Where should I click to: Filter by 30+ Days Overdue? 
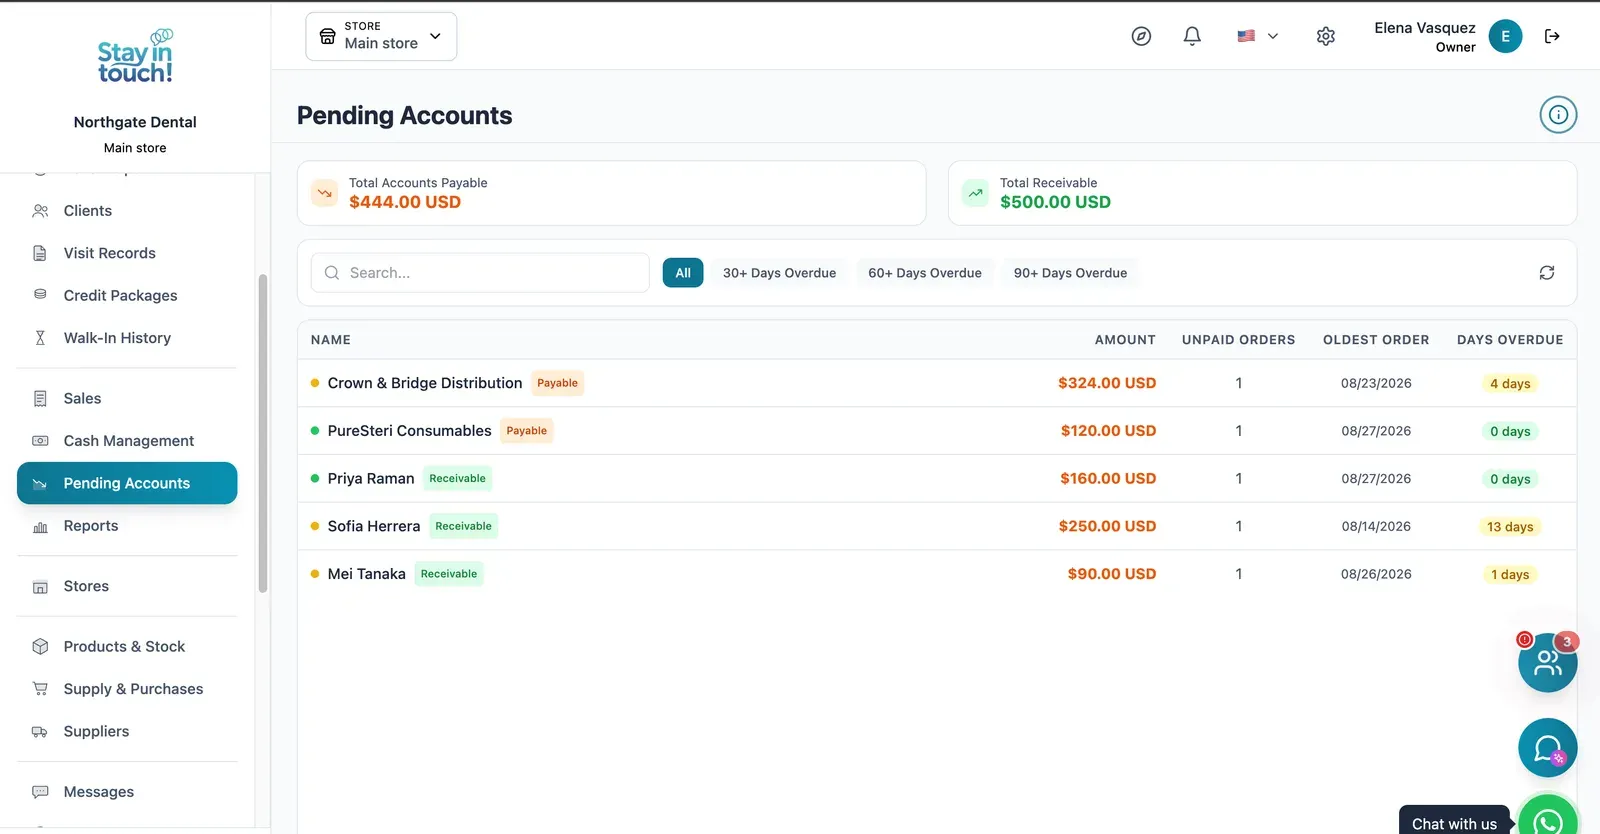click(779, 273)
